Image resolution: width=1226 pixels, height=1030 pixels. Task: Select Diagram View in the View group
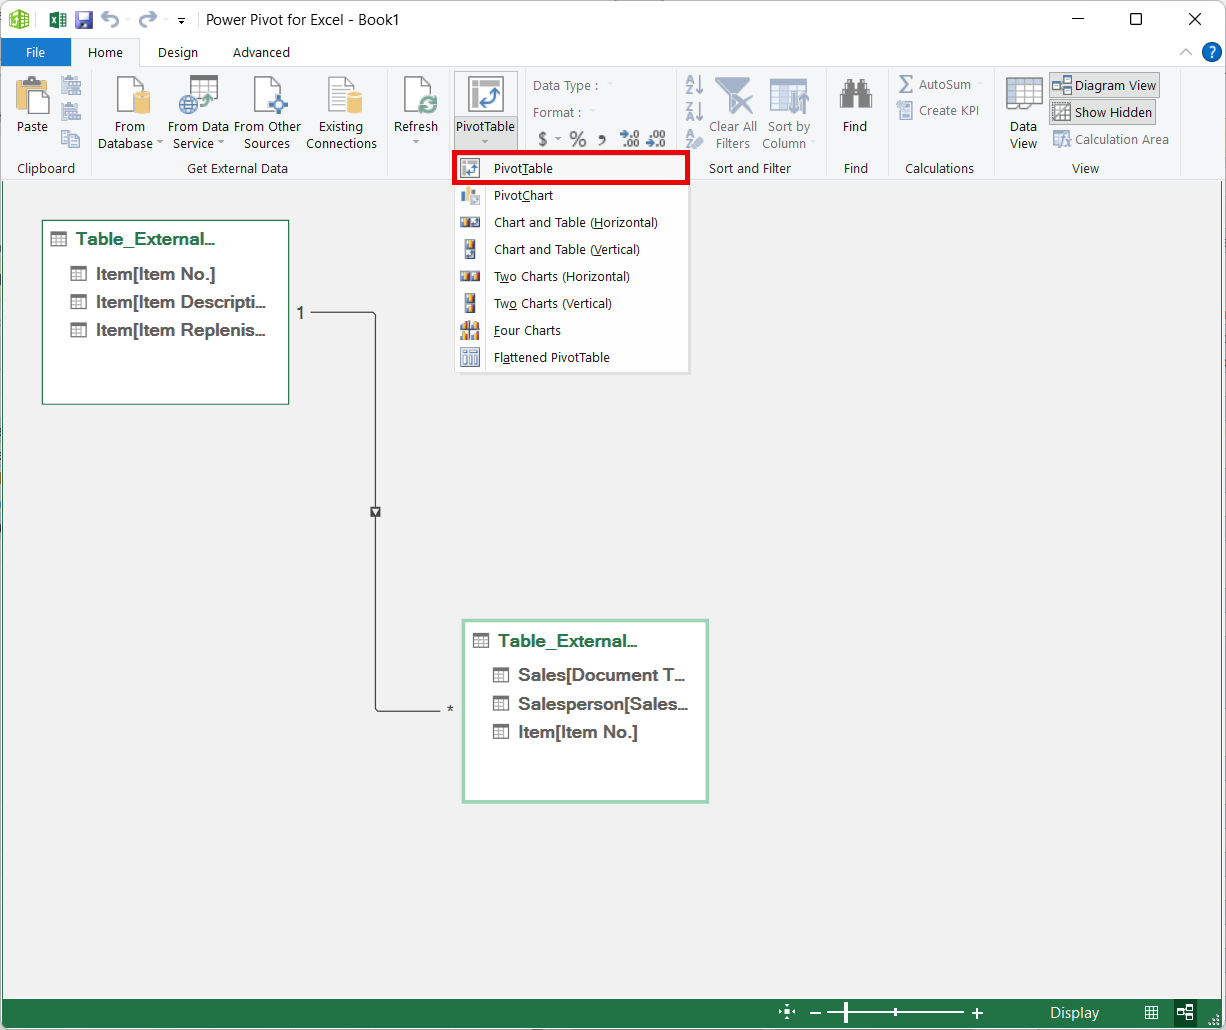[1103, 84]
